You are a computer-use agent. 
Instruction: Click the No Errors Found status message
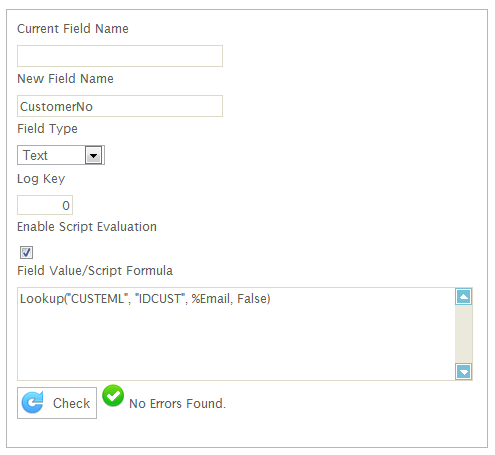[x=177, y=404]
